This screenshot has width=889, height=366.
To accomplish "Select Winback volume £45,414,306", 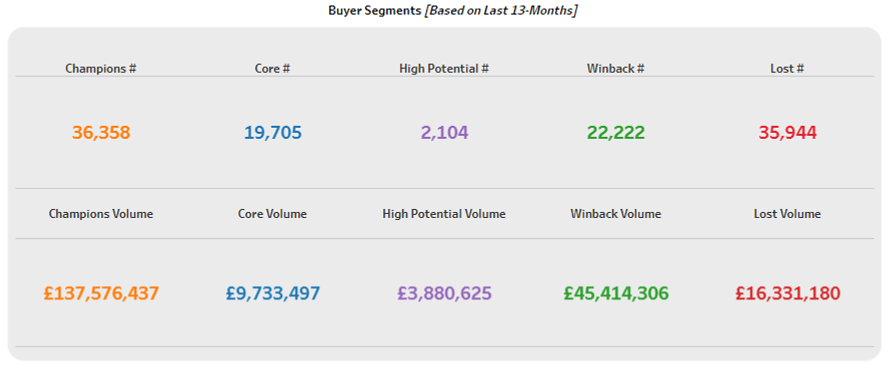I will point(616,293).
